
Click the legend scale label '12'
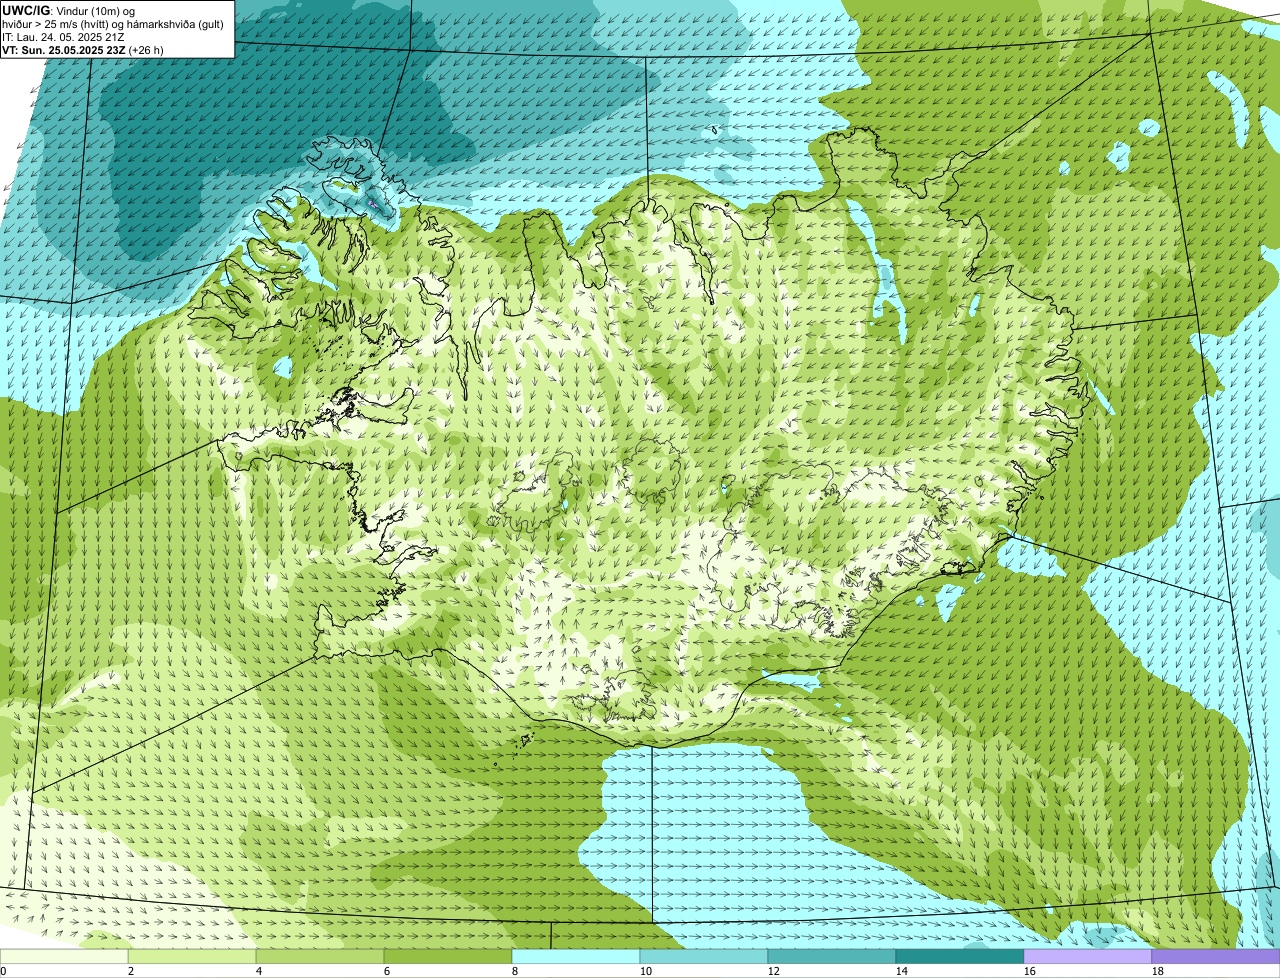[774, 971]
